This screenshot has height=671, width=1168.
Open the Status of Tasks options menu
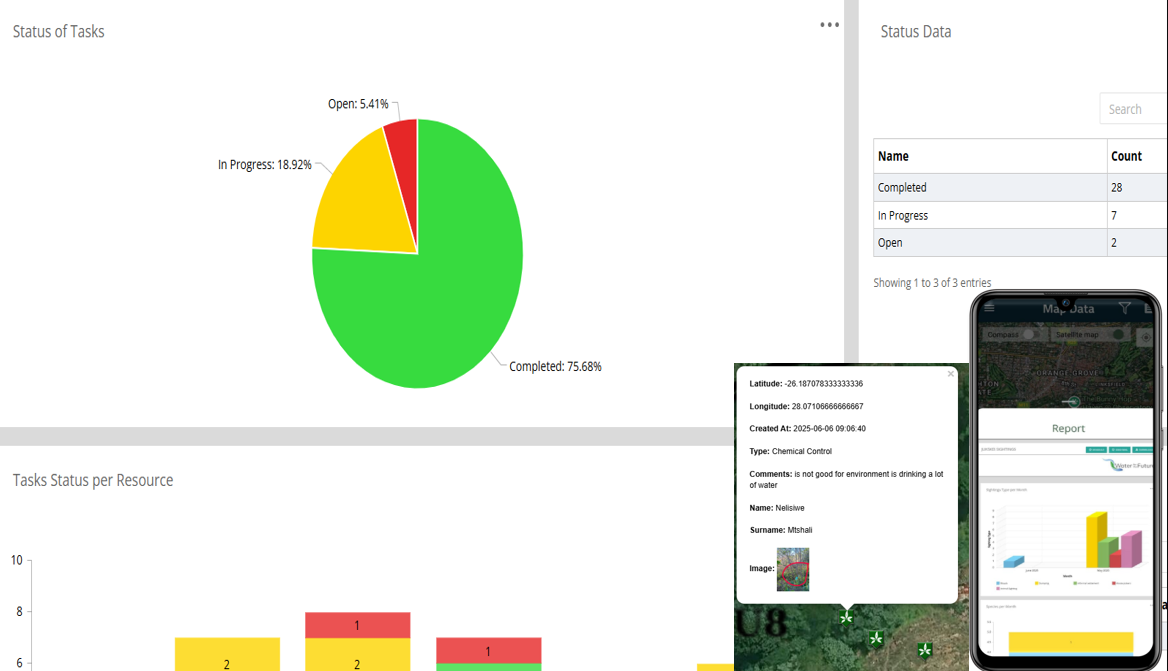(829, 25)
